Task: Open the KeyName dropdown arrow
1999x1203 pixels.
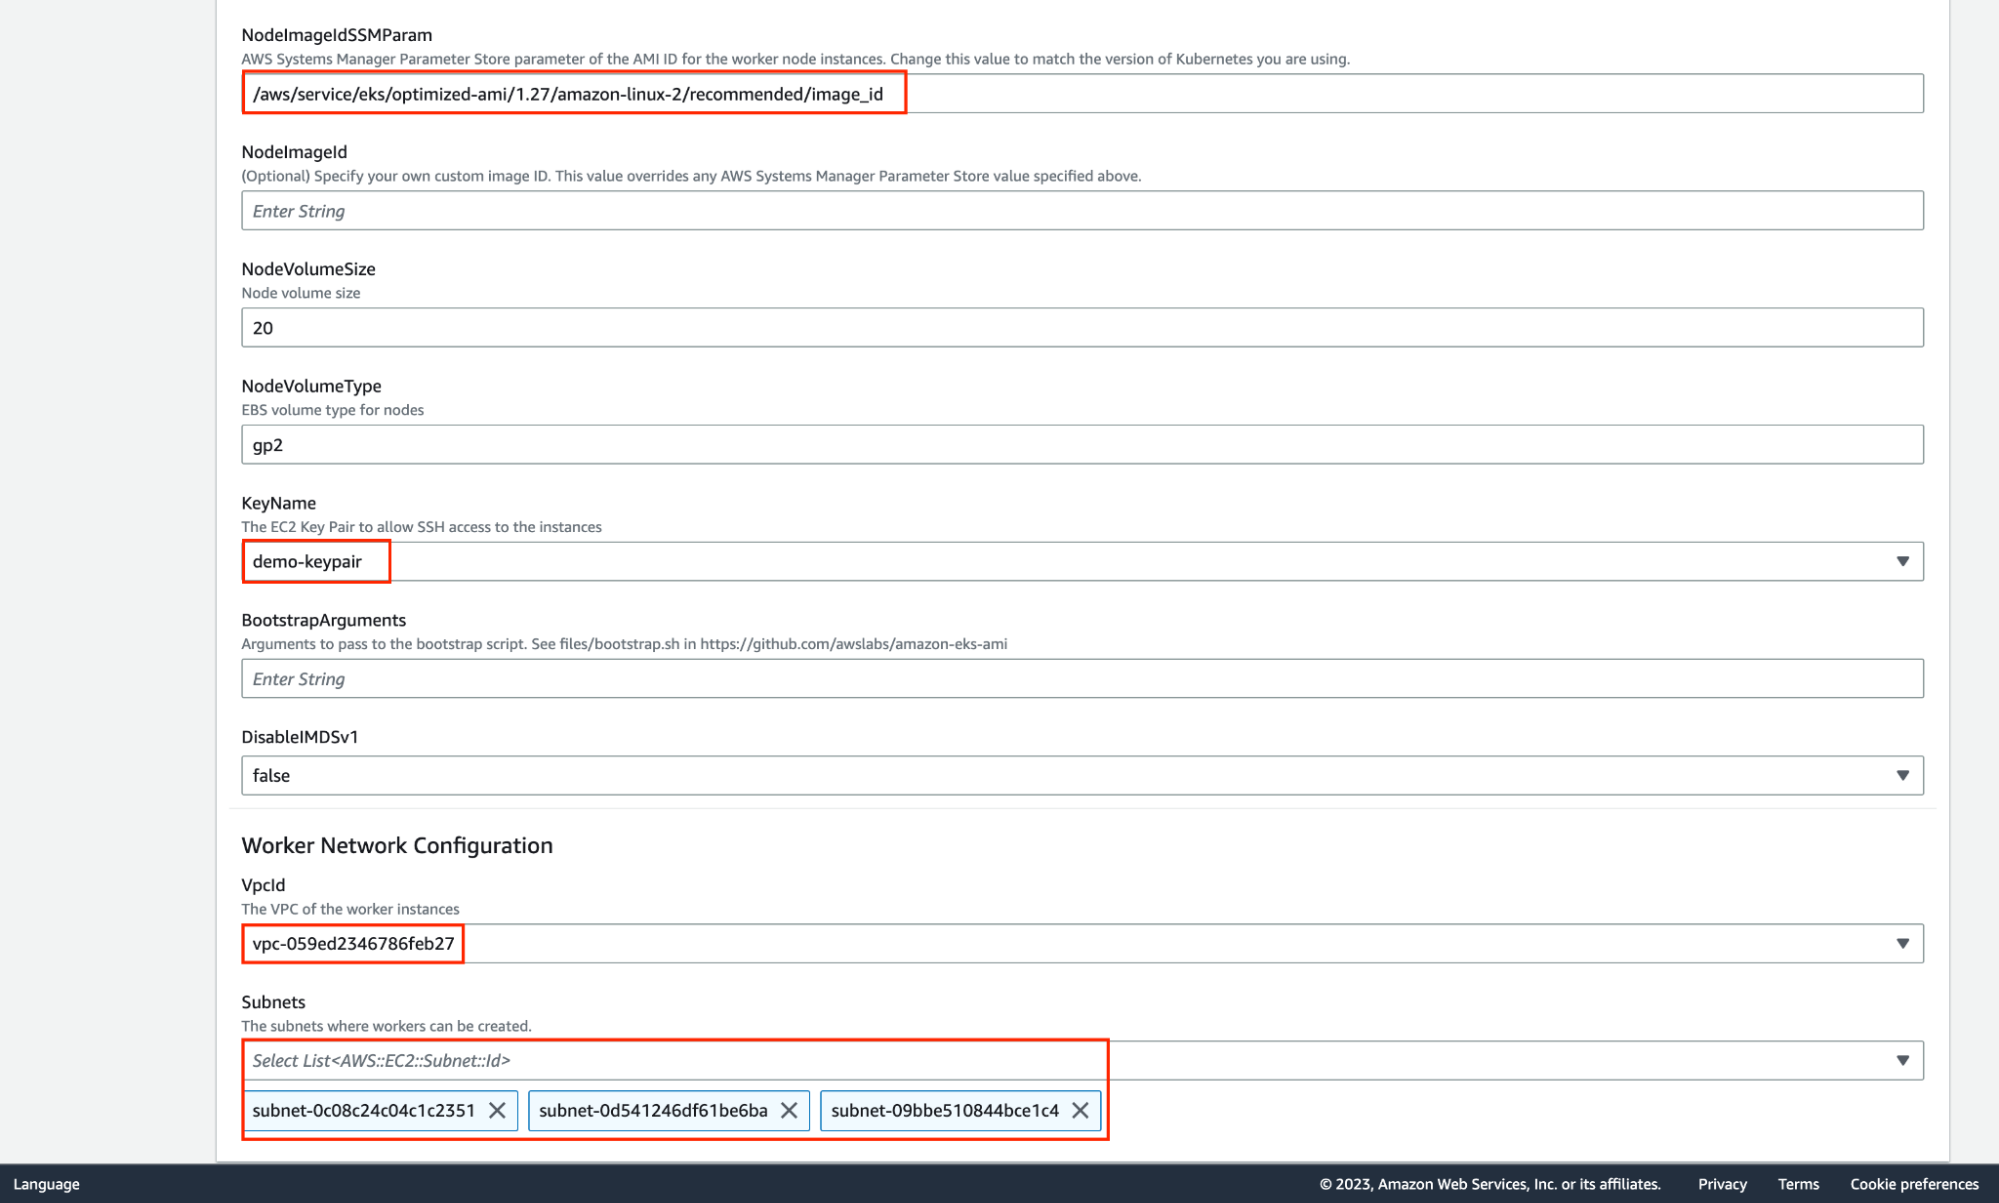Action: [x=1902, y=561]
